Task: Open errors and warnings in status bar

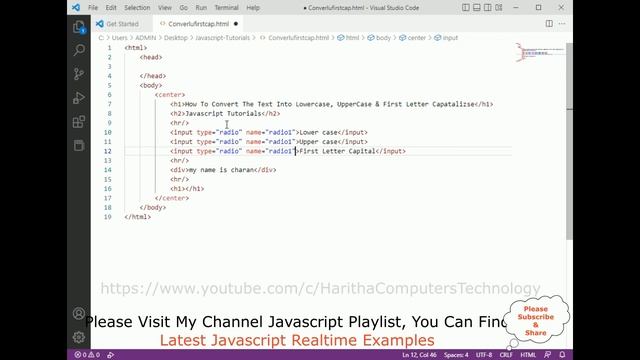Action: 87,355
